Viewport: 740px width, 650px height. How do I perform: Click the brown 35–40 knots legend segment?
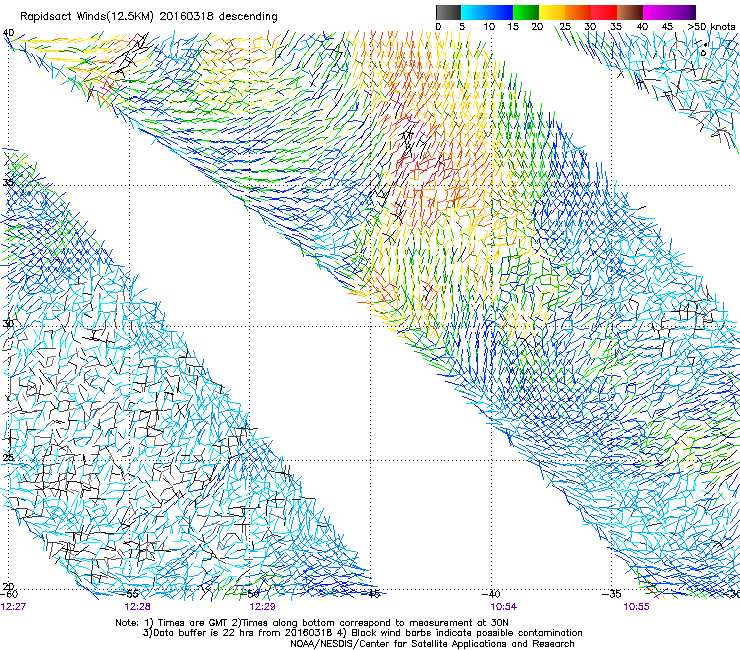tap(630, 12)
